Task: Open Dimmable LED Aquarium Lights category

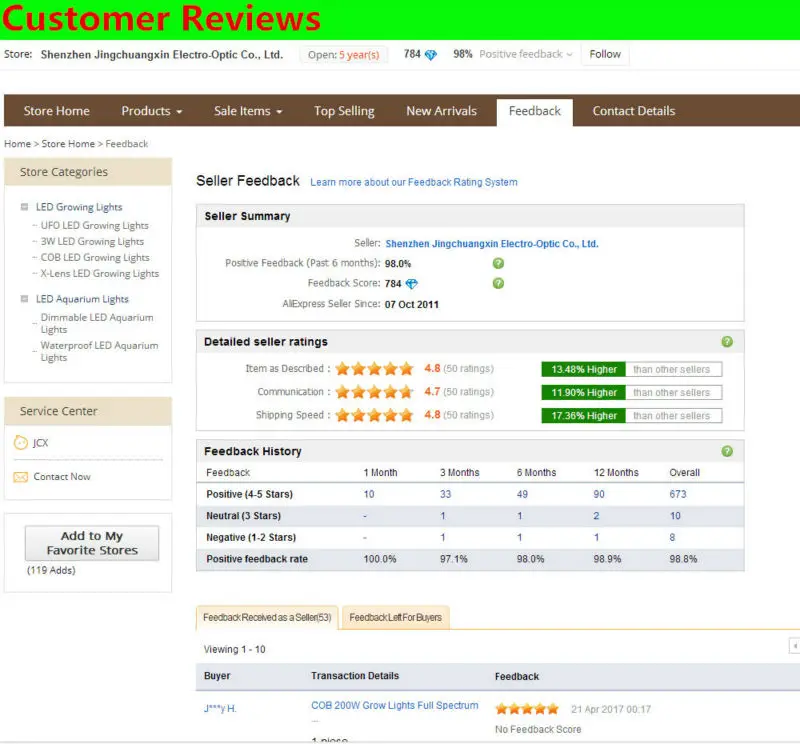Action: (97, 323)
